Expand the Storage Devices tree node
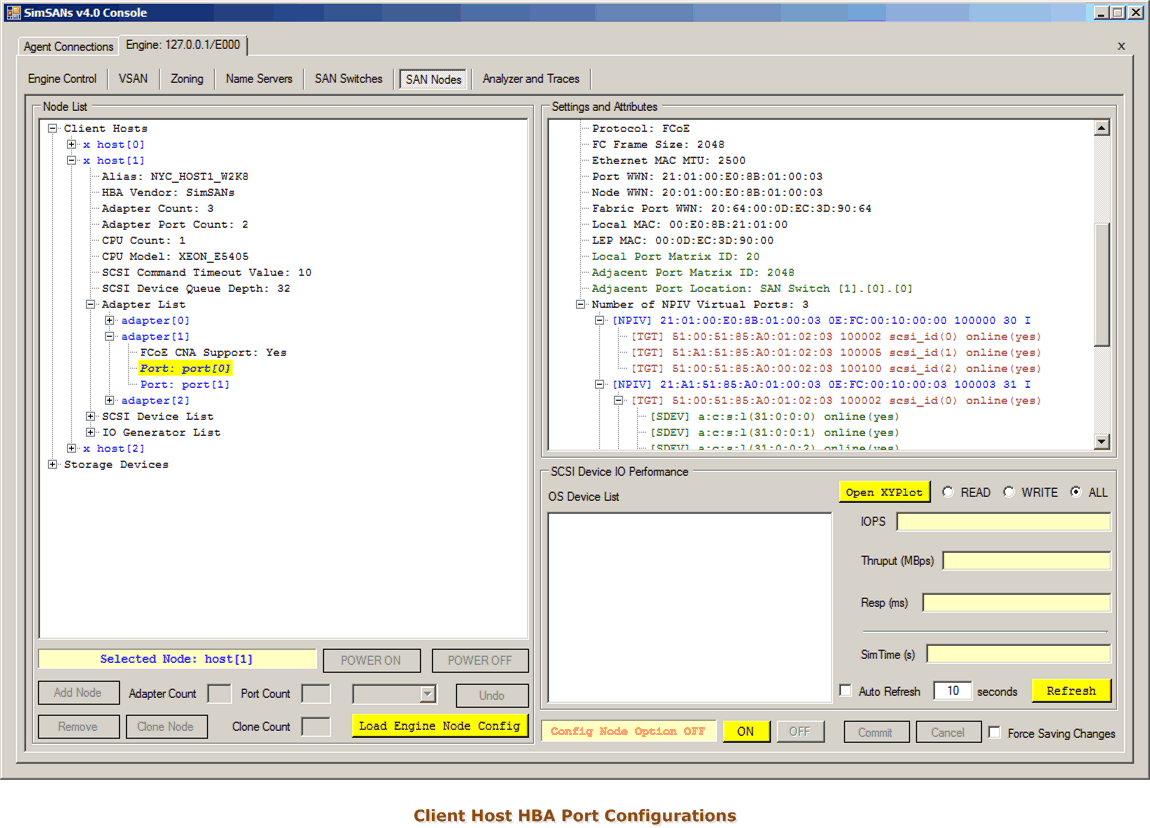 53,465
